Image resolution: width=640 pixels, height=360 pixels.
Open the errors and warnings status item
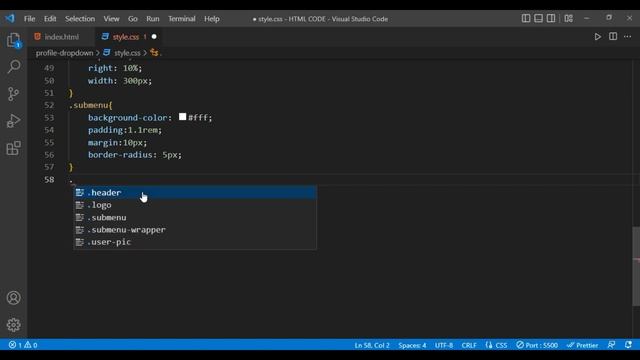pos(23,345)
